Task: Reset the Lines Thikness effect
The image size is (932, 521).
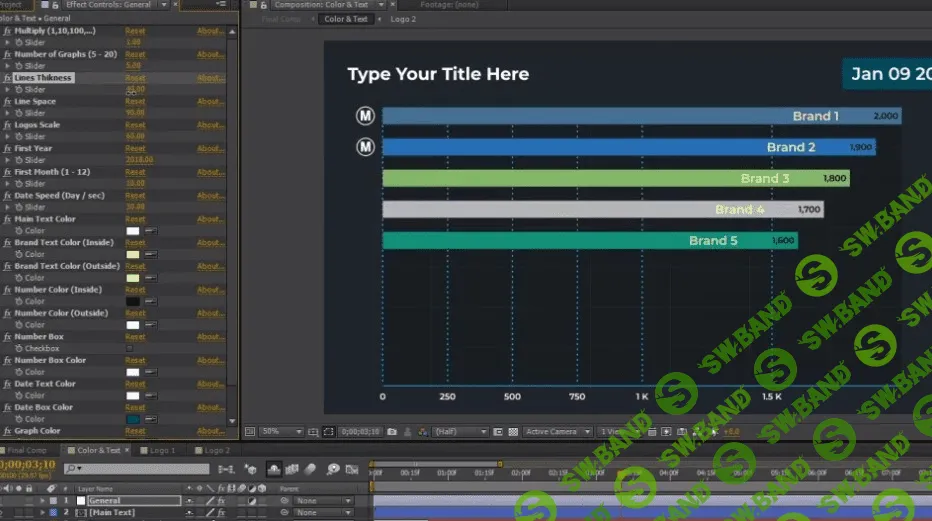Action: point(135,78)
